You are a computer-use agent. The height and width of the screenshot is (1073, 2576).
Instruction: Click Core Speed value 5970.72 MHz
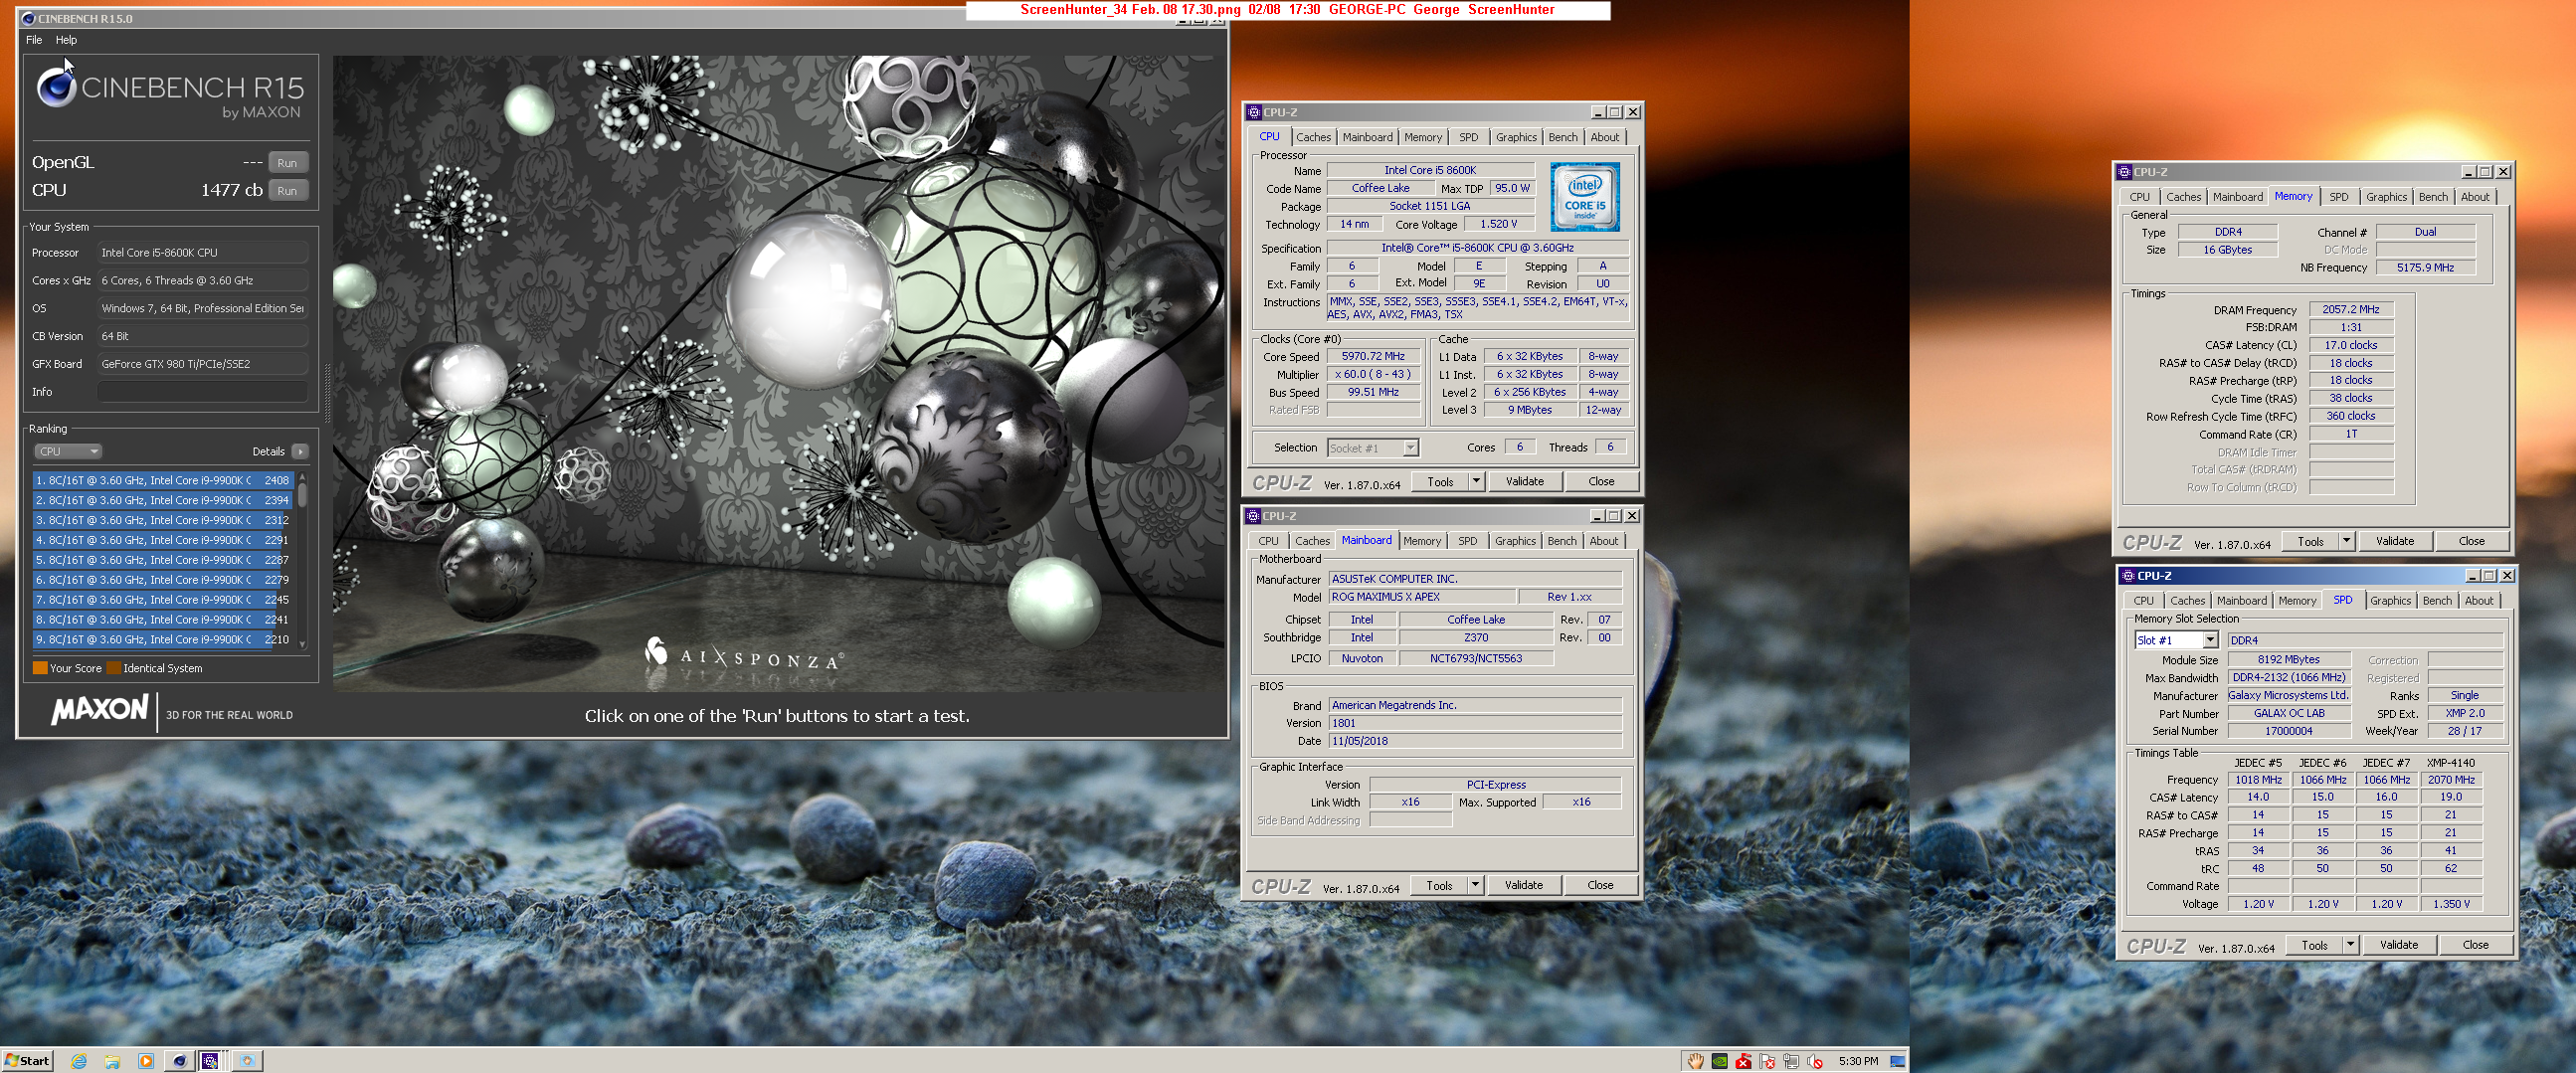pos(1373,357)
